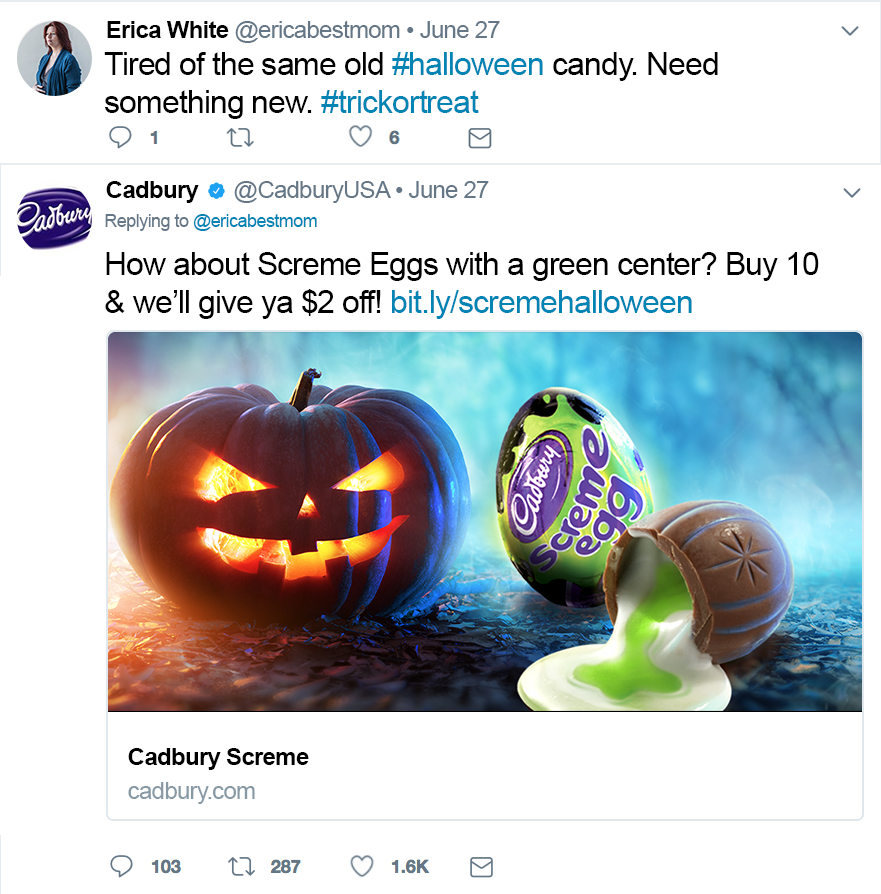Send Erica's tweet via direct message
The width and height of the screenshot is (881, 894).
480,138
